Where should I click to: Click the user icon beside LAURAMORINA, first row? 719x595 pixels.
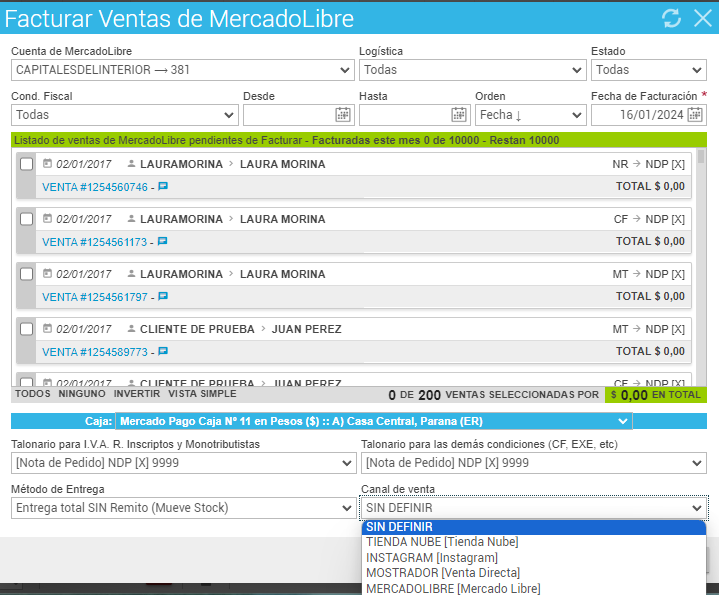pyautogui.click(x=131, y=163)
